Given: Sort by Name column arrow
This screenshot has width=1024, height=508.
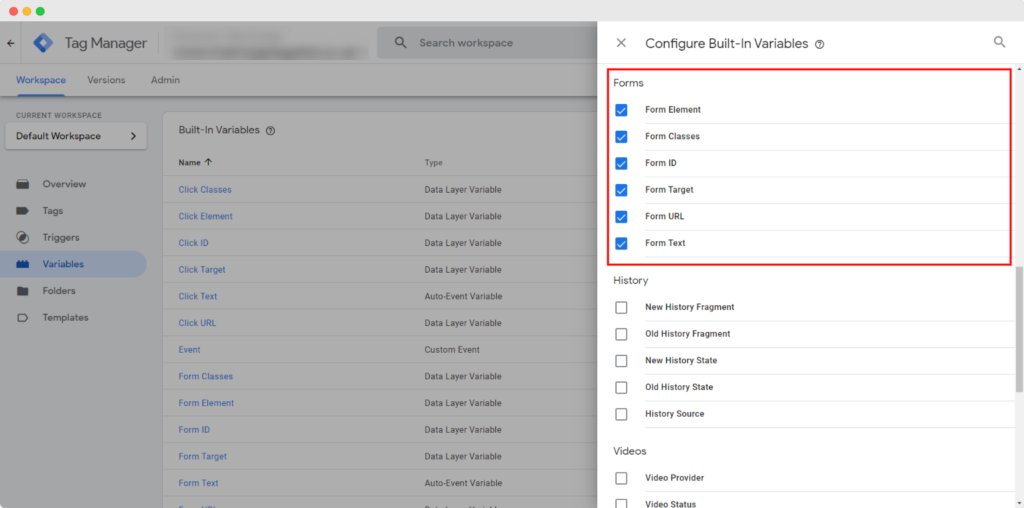Looking at the screenshot, I should (x=208, y=163).
